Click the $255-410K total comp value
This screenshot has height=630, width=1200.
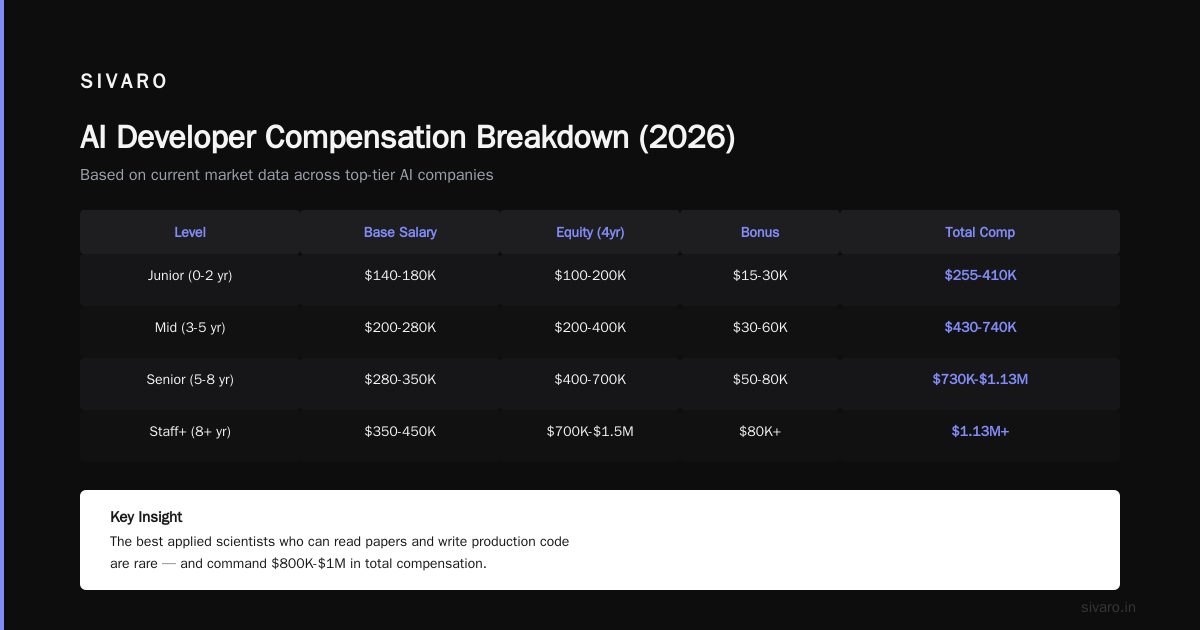(x=980, y=275)
